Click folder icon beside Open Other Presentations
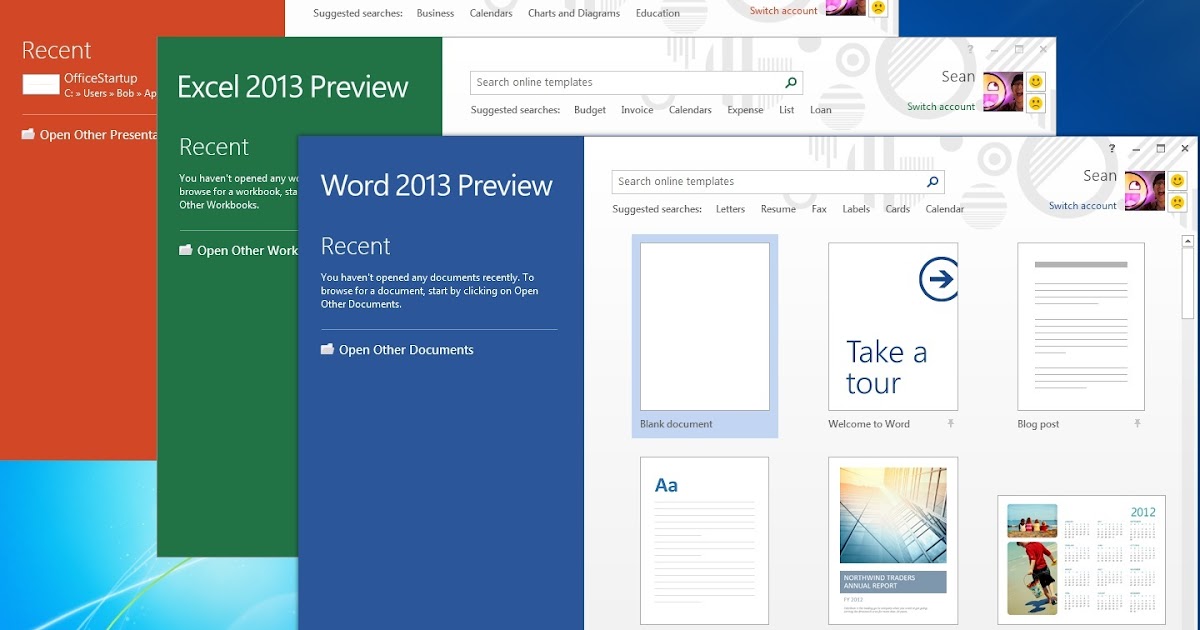The image size is (1200, 630). point(28,134)
